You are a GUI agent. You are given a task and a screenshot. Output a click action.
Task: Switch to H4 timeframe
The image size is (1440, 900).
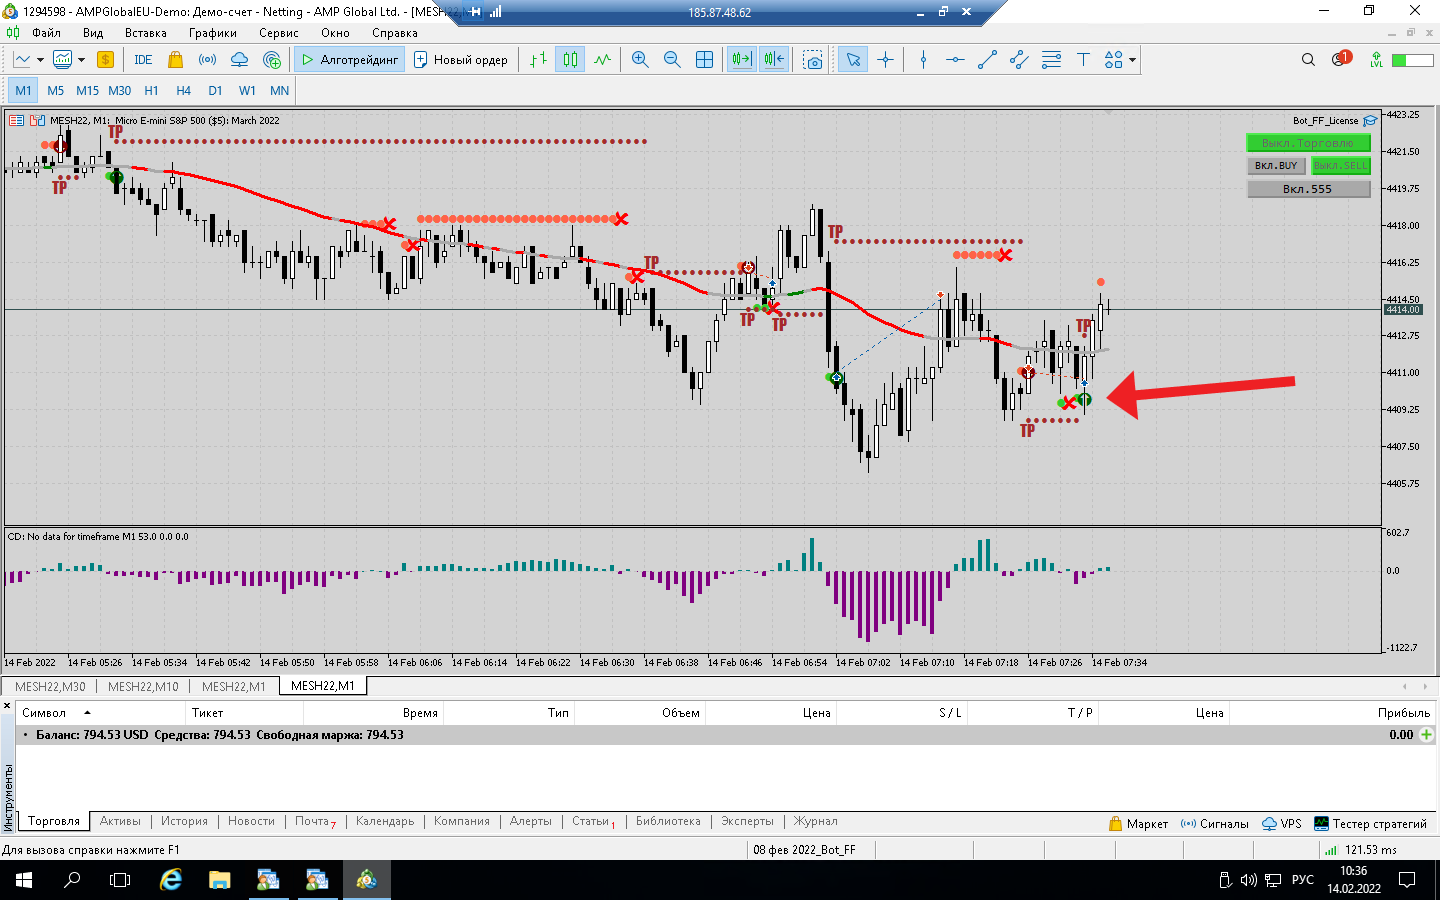(x=183, y=90)
